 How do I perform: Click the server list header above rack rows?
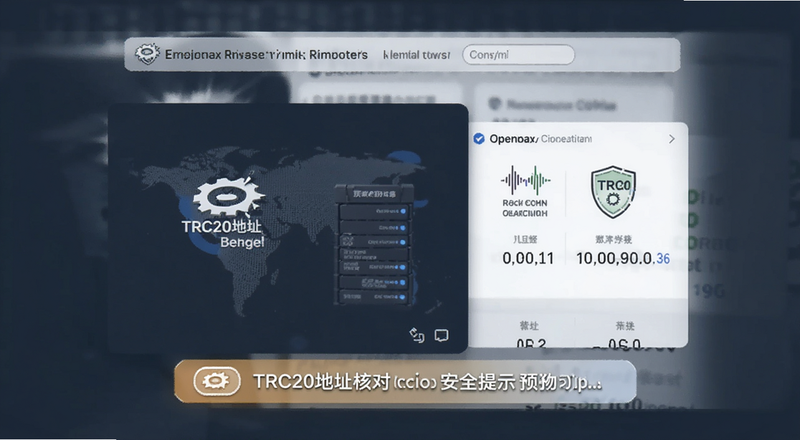374,193
